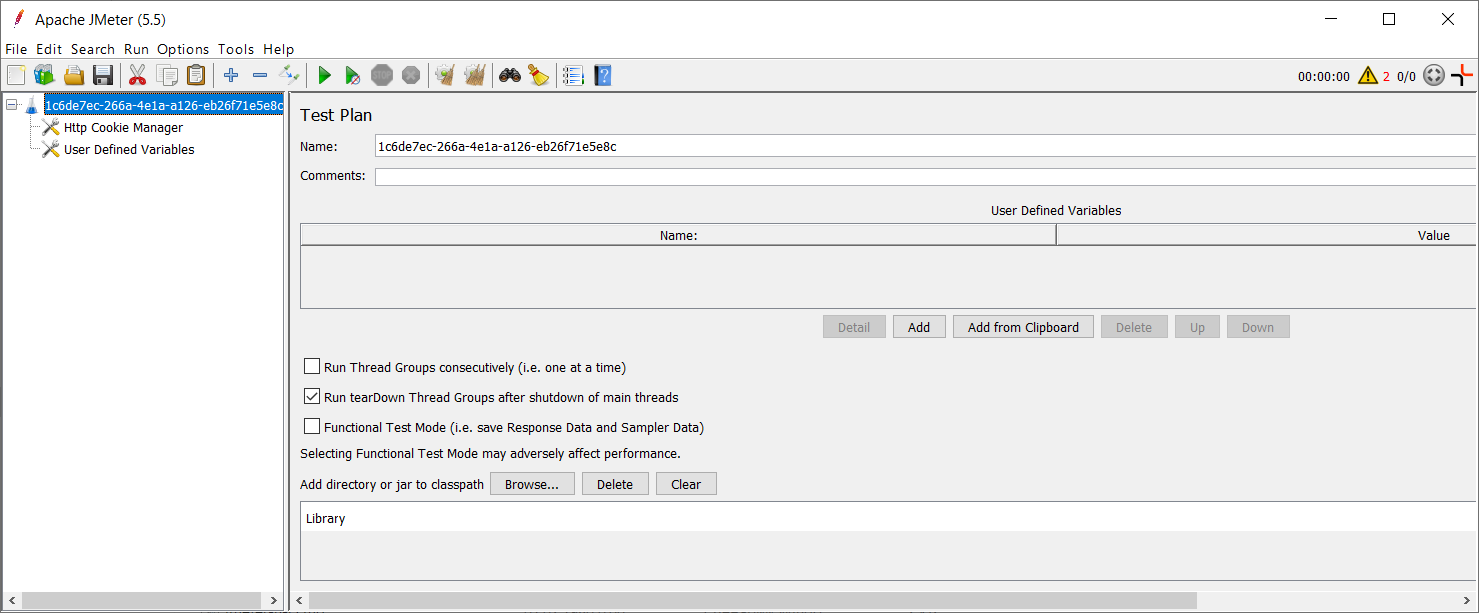This screenshot has width=1479, height=613.
Task: Toggle the selected element's enabled state
Action: (290, 74)
